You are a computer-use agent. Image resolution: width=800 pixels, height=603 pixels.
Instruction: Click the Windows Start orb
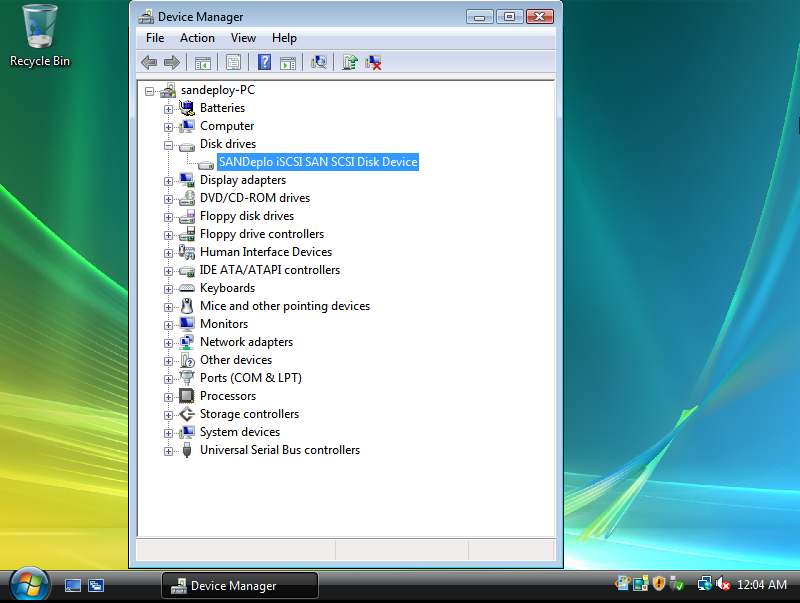pyautogui.click(x=30, y=585)
